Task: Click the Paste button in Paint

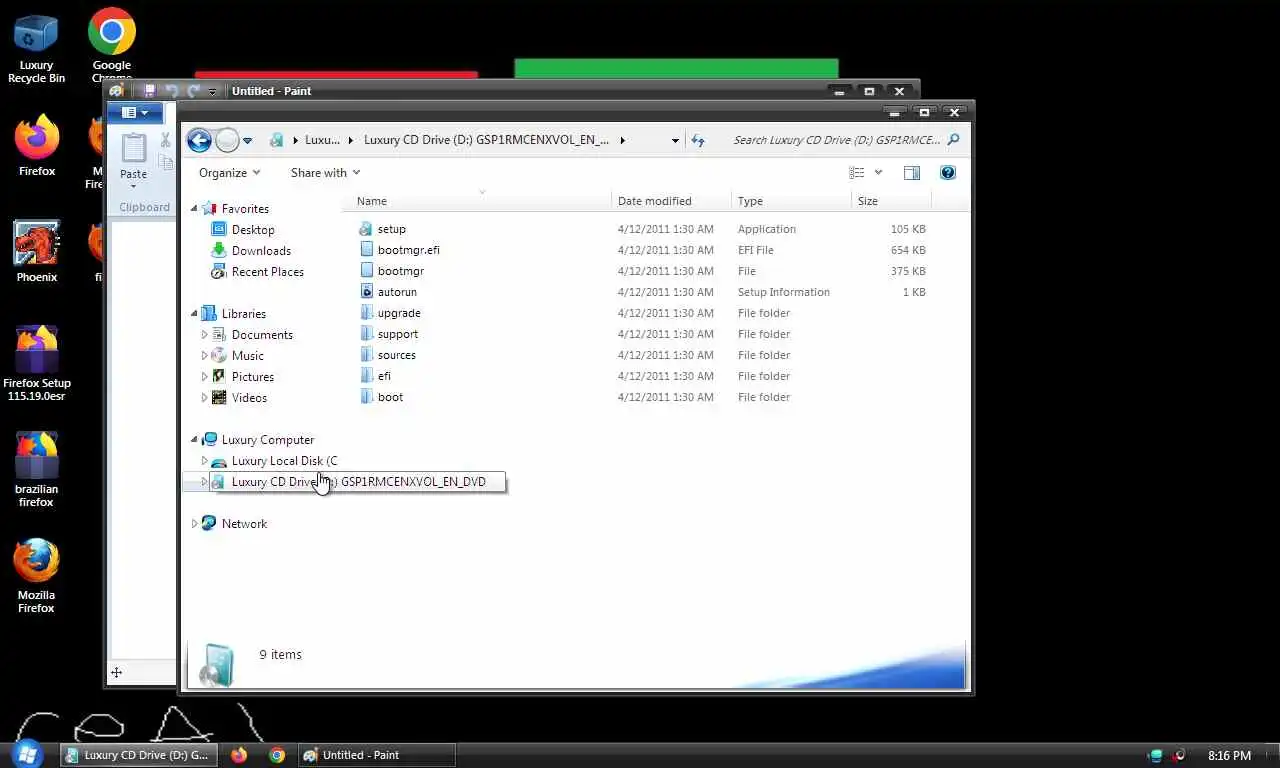Action: pos(133,161)
